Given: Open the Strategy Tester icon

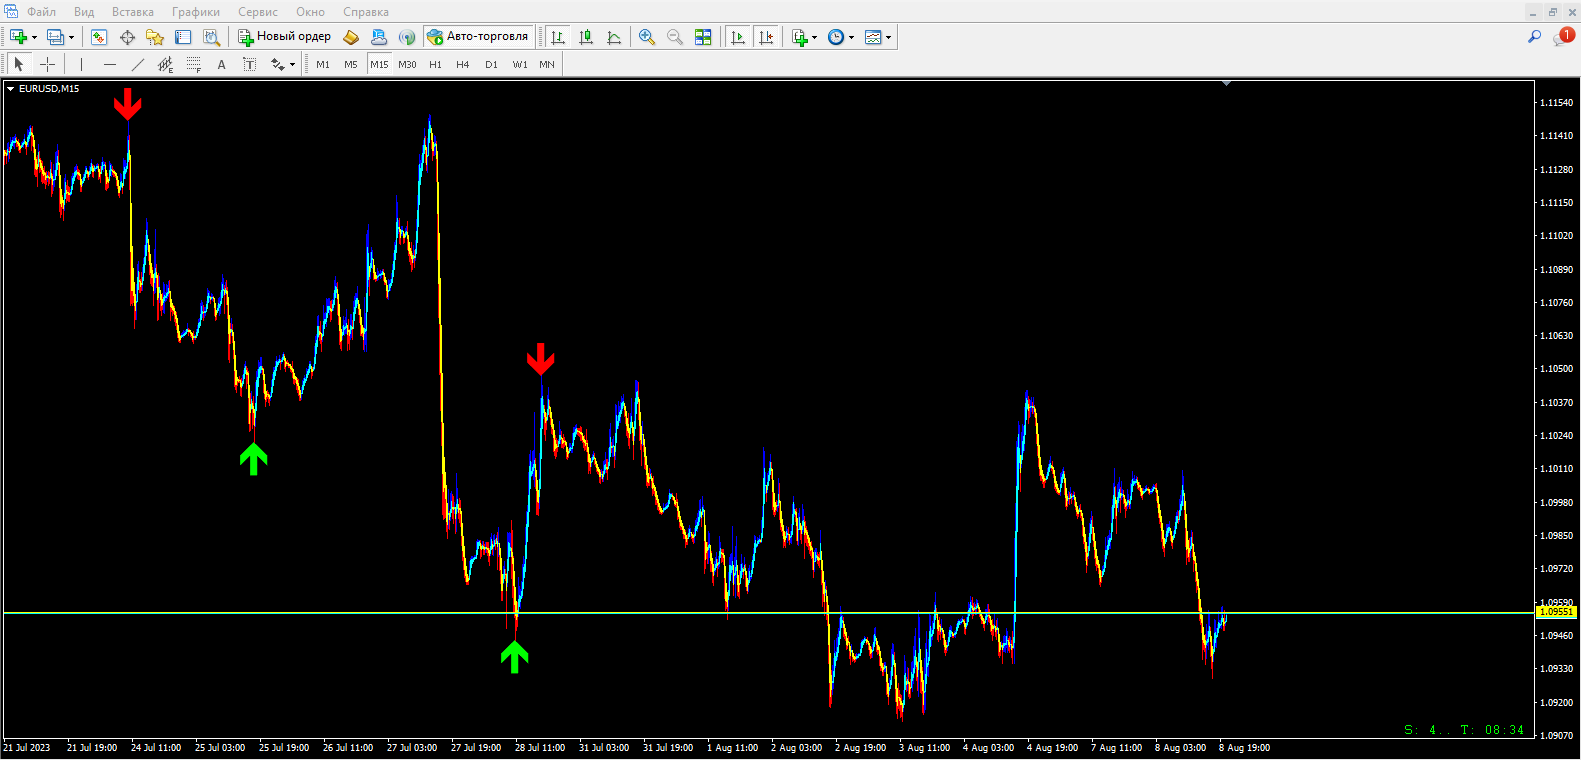Looking at the screenshot, I should point(211,37).
